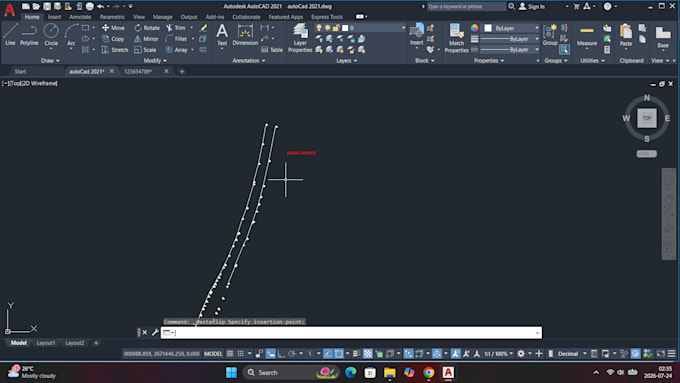
Task: Click the white ByLayer color swatch
Action: click(x=488, y=28)
